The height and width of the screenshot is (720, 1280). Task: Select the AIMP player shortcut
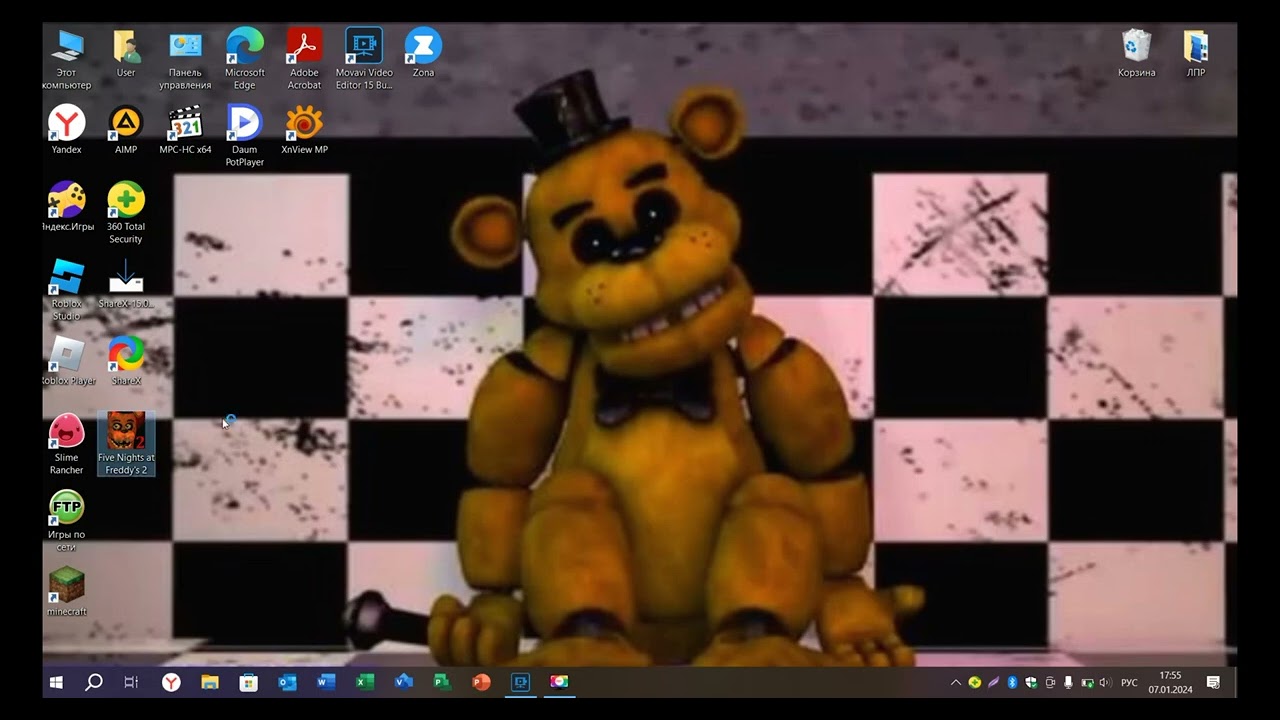(126, 130)
